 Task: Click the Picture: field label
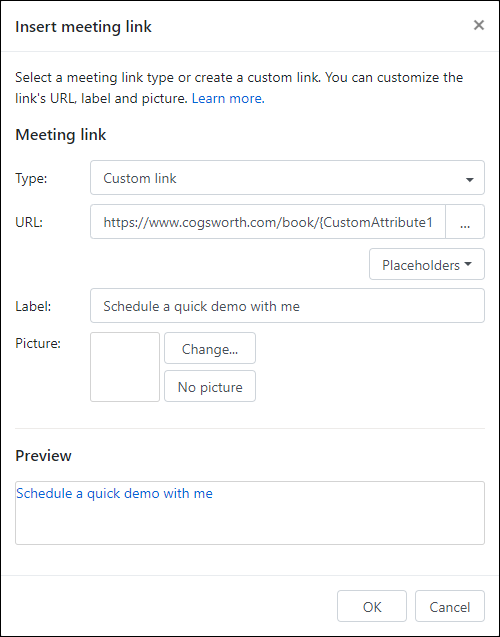[x=38, y=343]
